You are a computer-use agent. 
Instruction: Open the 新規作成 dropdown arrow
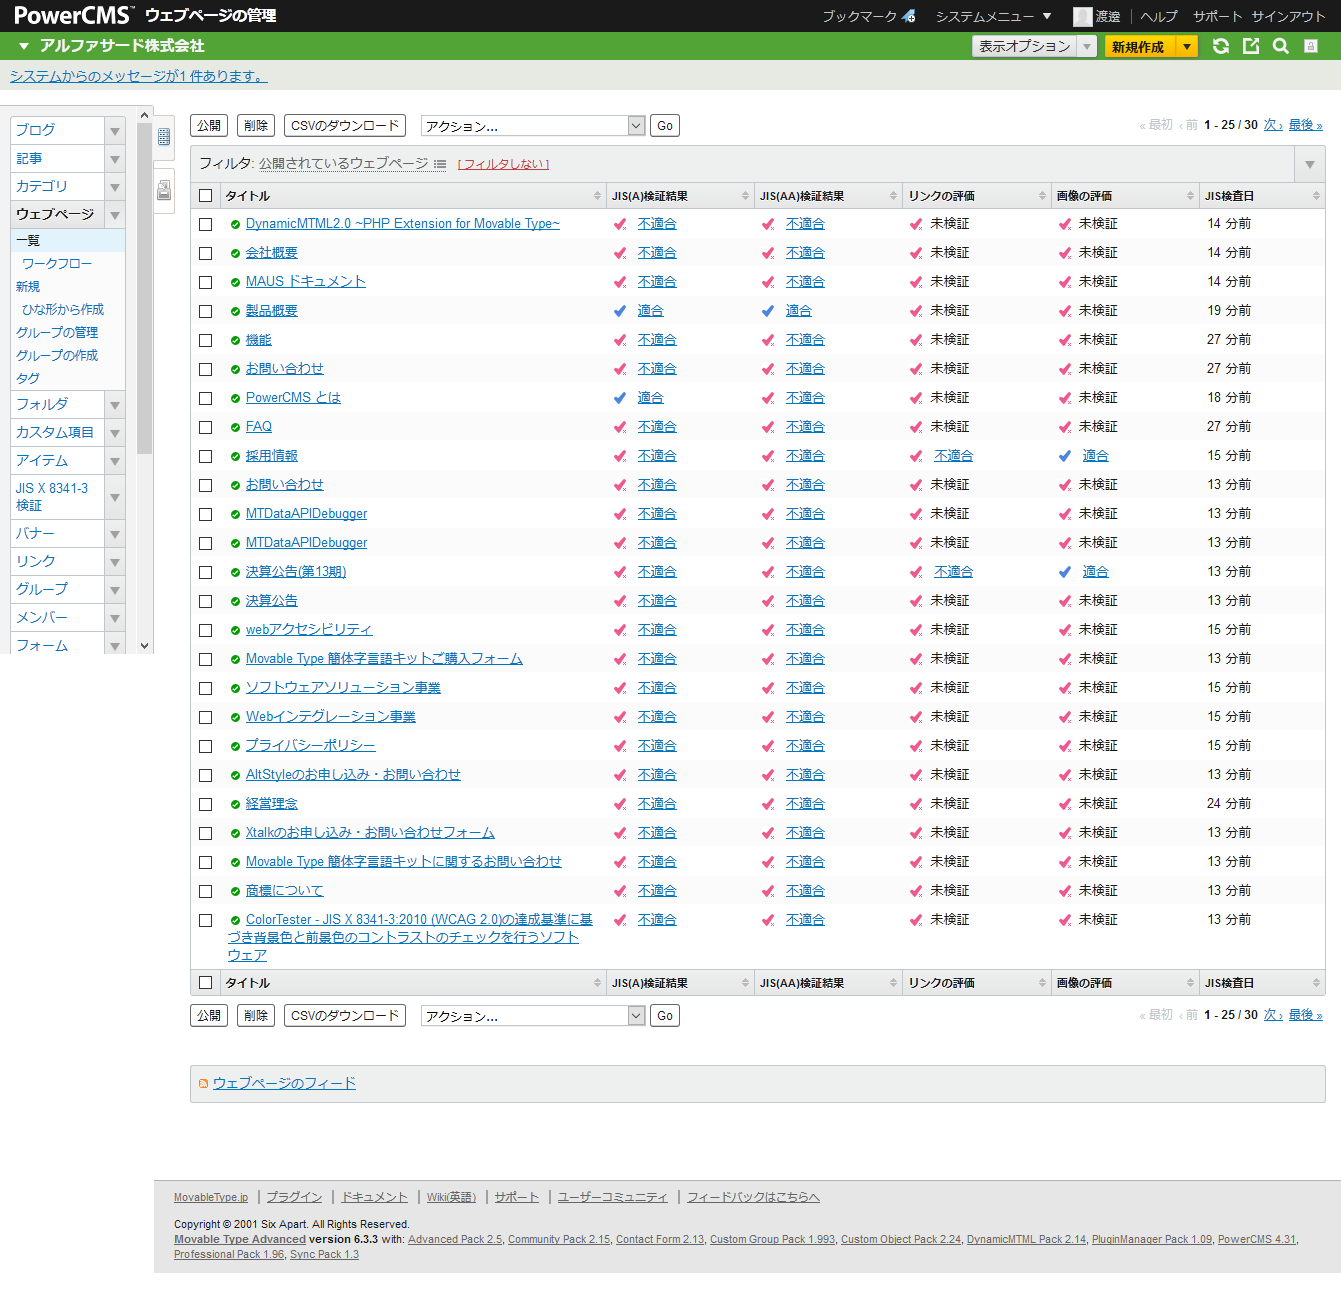1187,46
